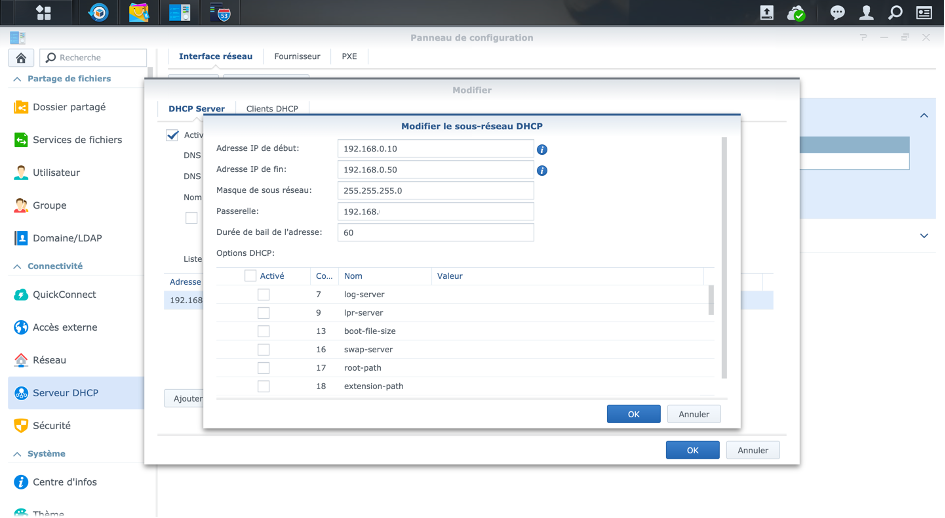This screenshot has height=518, width=945.
Task: Enable the log-server DHCP option checkbox
Action: pos(264,295)
